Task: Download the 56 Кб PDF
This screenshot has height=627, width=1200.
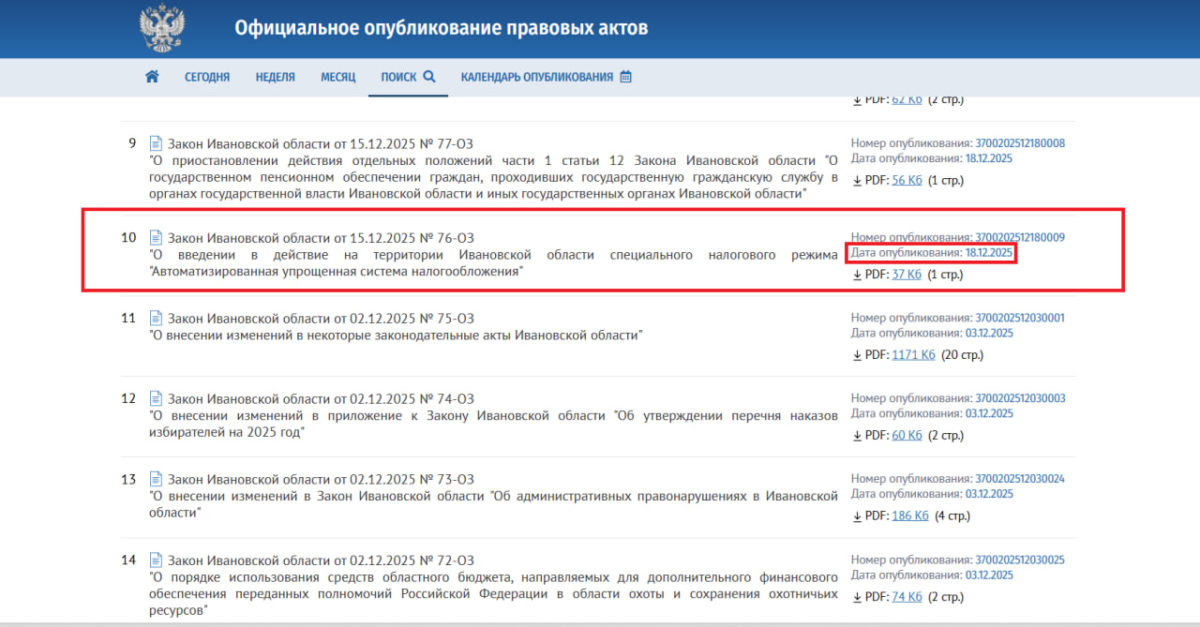Action: tap(906, 180)
